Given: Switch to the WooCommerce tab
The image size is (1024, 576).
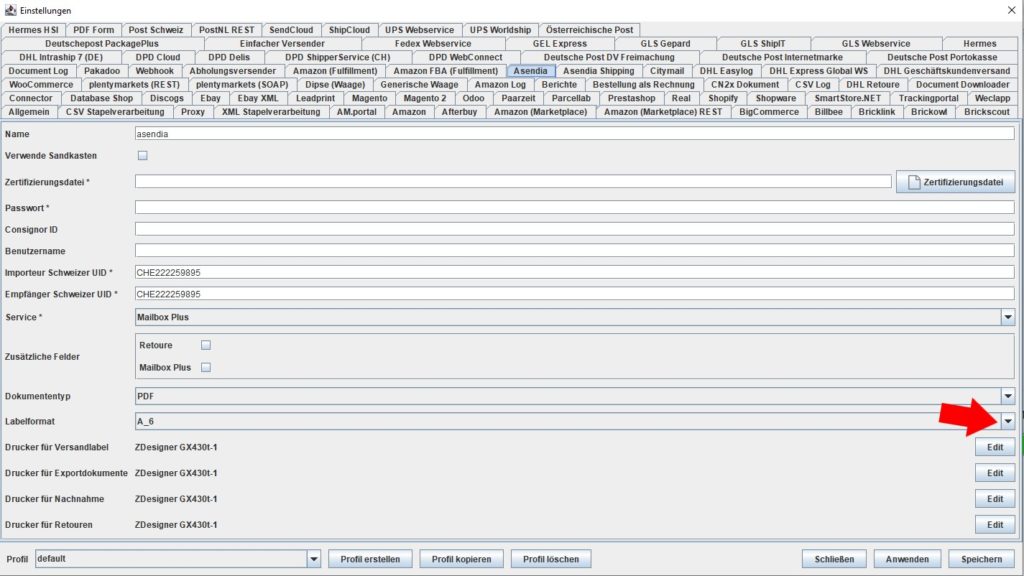Looking at the screenshot, I should point(41,84).
